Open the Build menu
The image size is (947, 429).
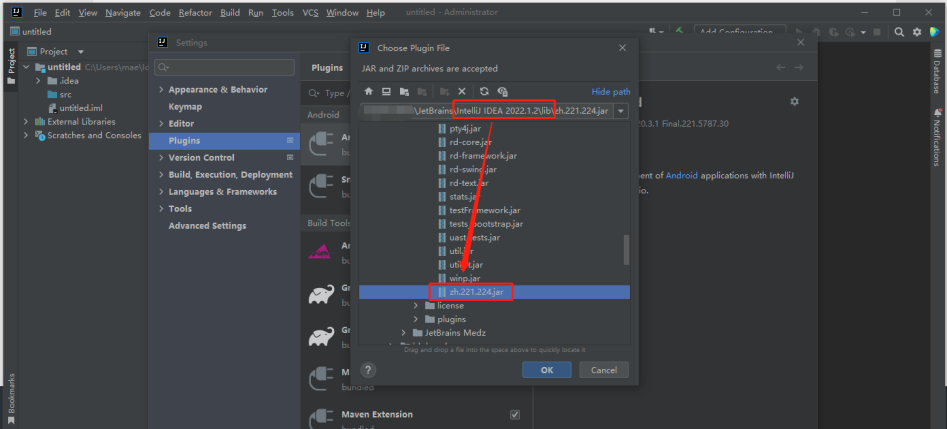(x=230, y=13)
